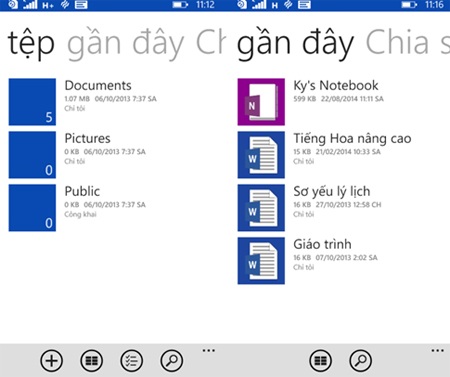Open the Public folder tile
Screen dimensions: 450x377
click(32, 208)
